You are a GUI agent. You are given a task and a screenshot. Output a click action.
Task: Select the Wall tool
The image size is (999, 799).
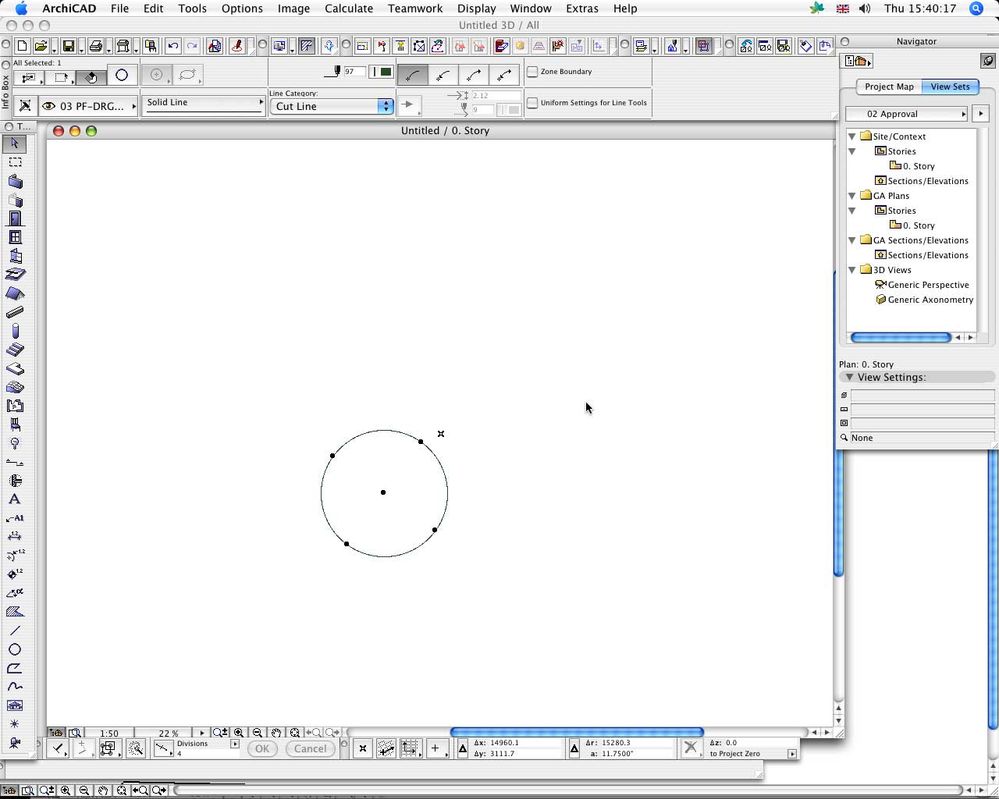tap(14, 183)
